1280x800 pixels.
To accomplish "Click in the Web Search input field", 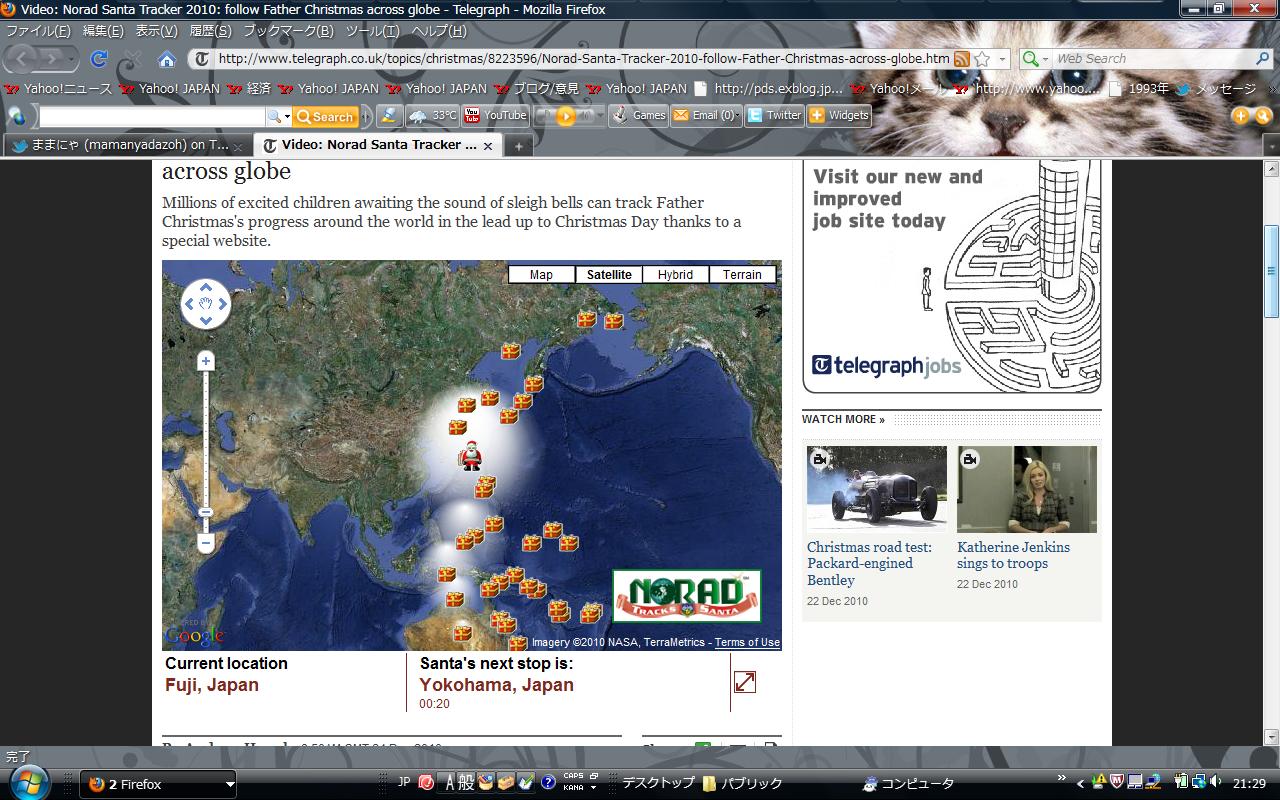I will tap(1153, 59).
